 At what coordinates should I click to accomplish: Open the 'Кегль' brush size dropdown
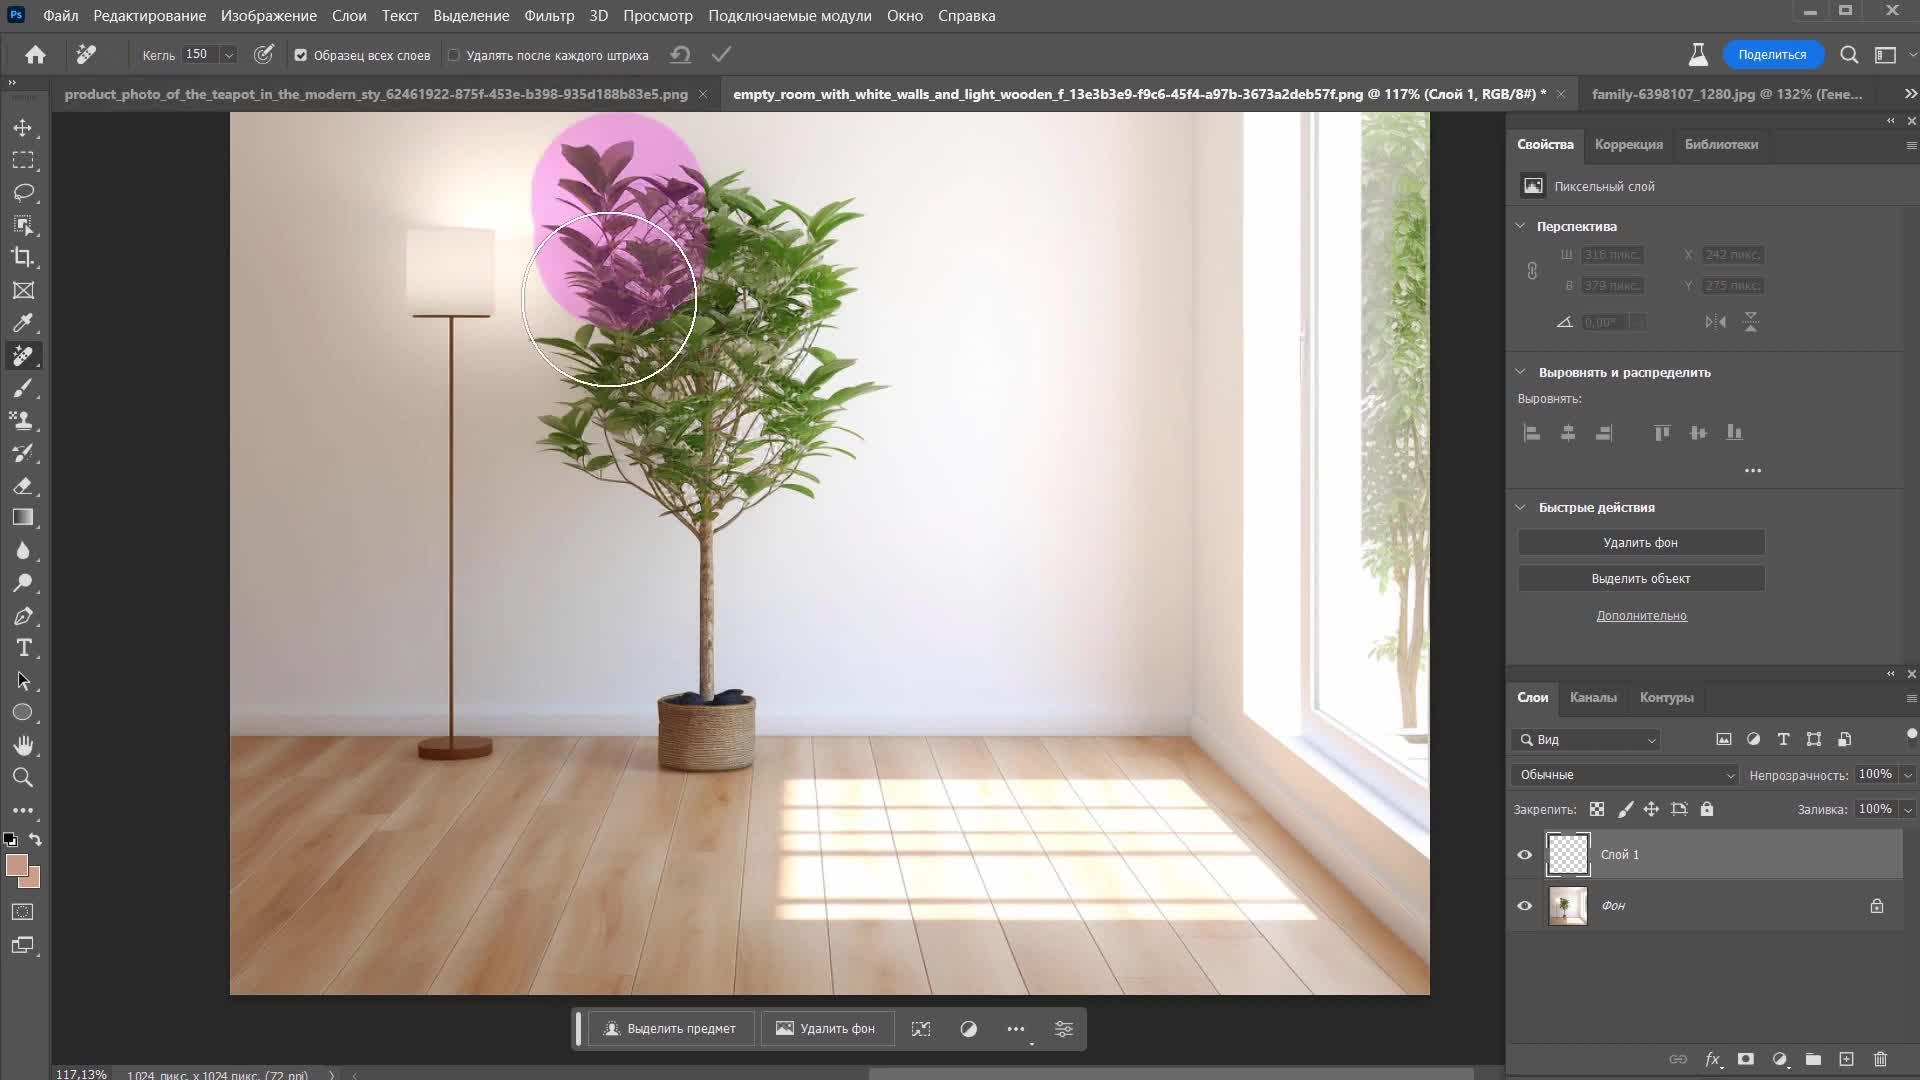(229, 55)
